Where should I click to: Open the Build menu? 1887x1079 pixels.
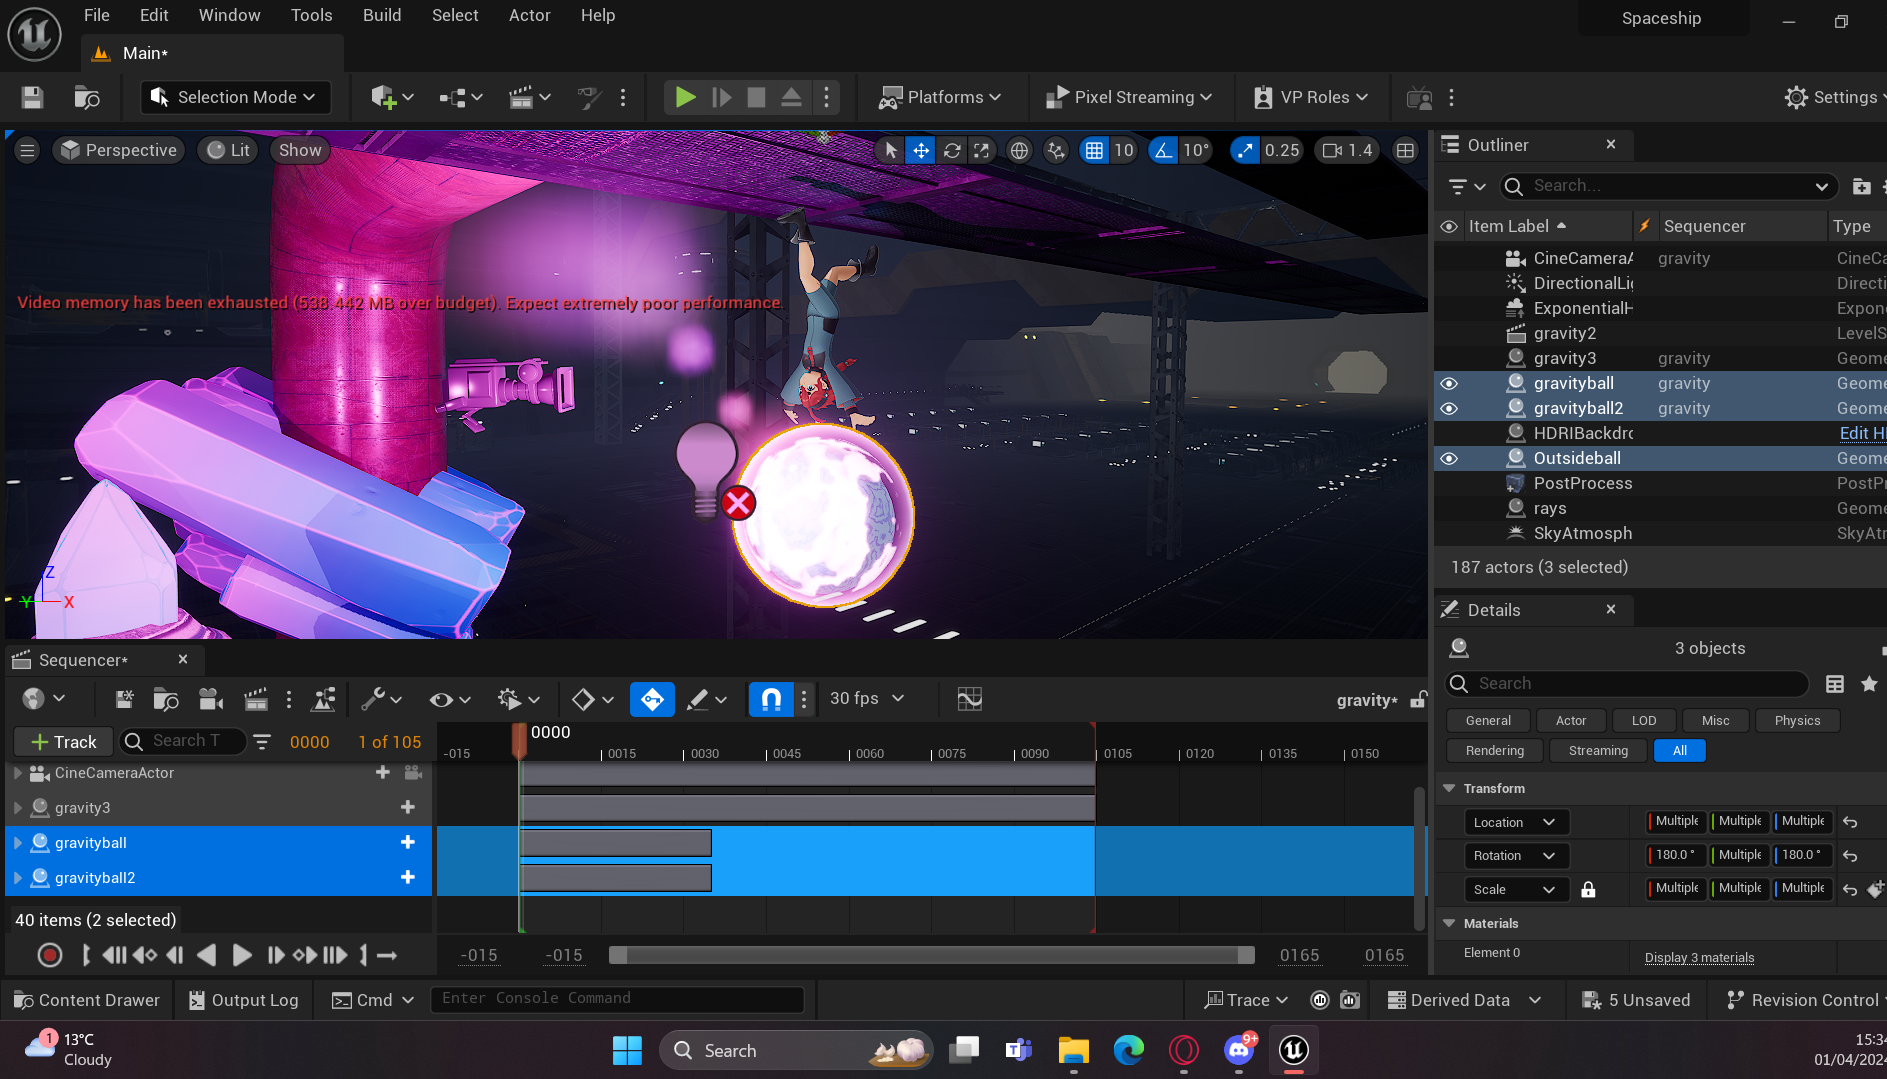[382, 15]
